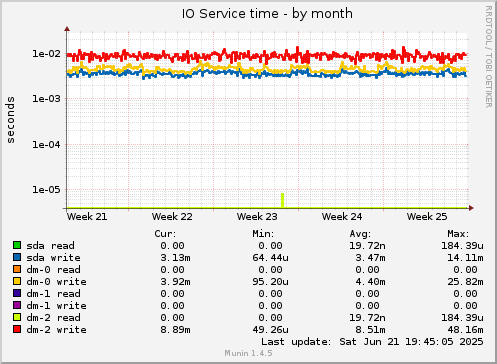Viewport: 497px width, 364px height.
Task: Click the 'sda write' legend label
Action: pos(53,258)
